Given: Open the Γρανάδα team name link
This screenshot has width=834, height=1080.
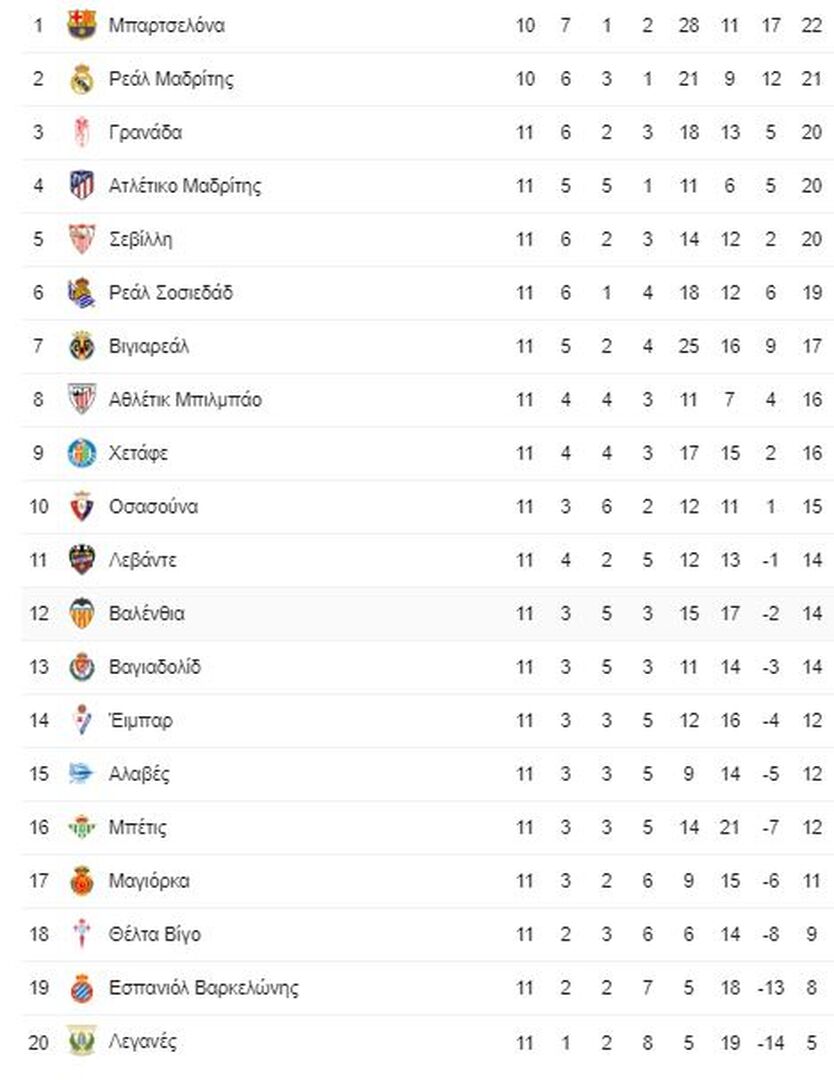Looking at the screenshot, I should (145, 132).
